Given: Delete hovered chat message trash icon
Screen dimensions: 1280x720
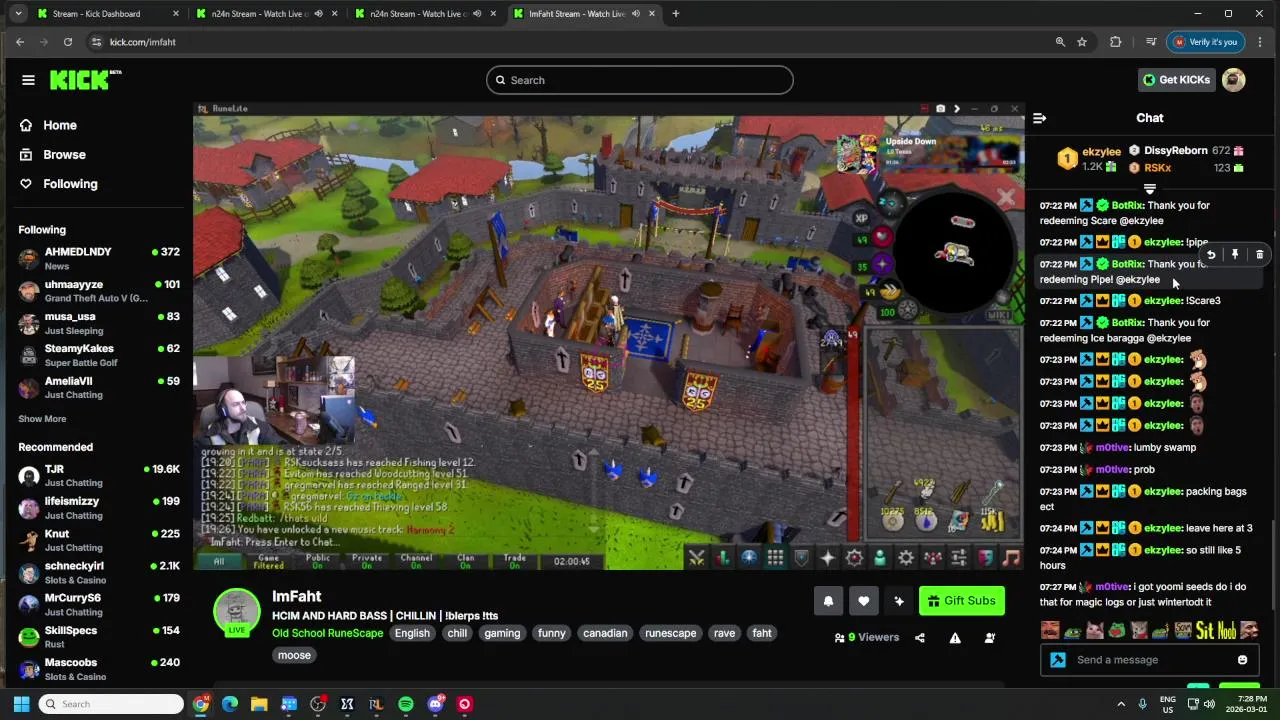Looking at the screenshot, I should coord(1259,255).
